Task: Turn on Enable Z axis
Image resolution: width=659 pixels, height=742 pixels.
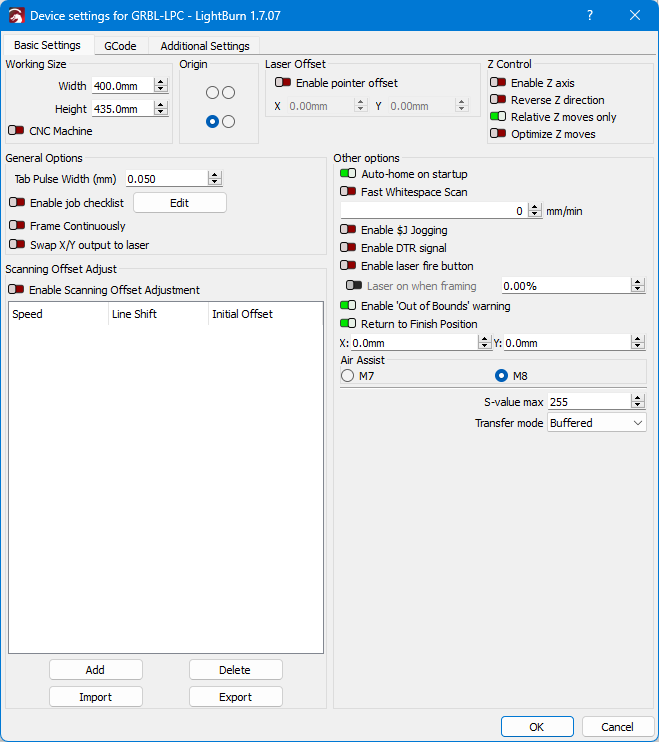Action: click(498, 82)
